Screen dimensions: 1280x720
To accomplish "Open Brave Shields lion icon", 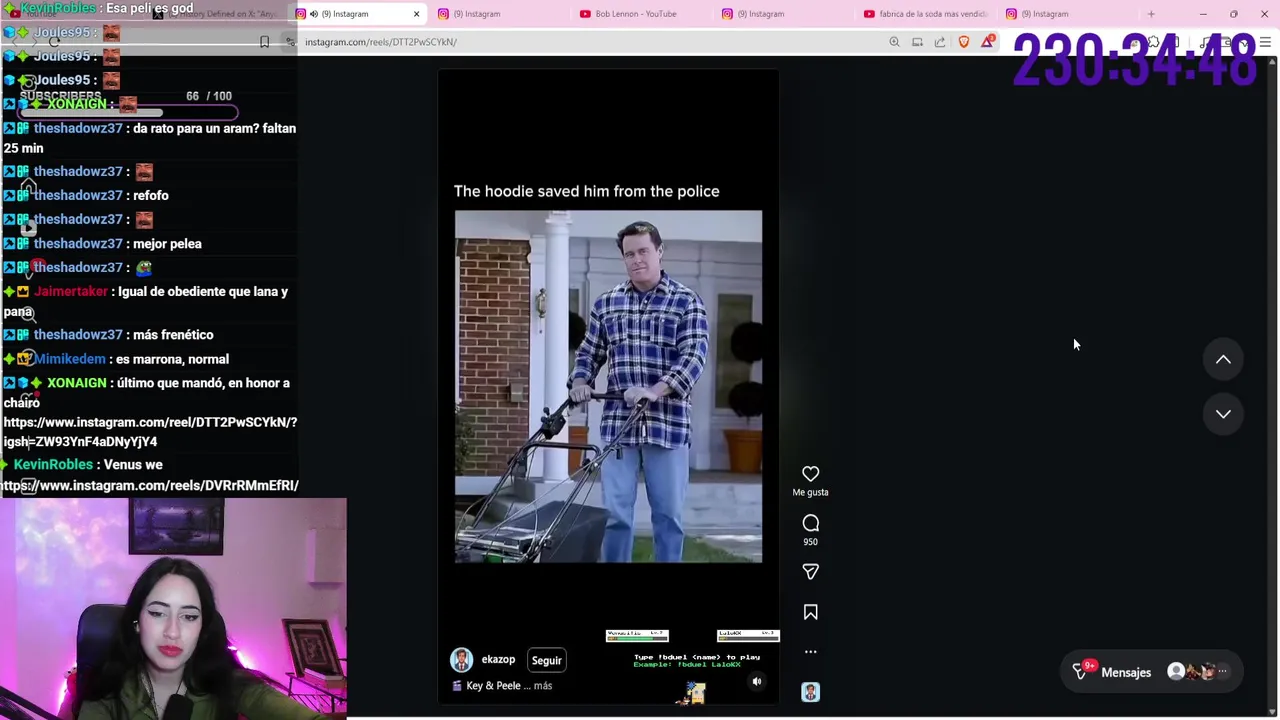I will pyautogui.click(x=964, y=42).
